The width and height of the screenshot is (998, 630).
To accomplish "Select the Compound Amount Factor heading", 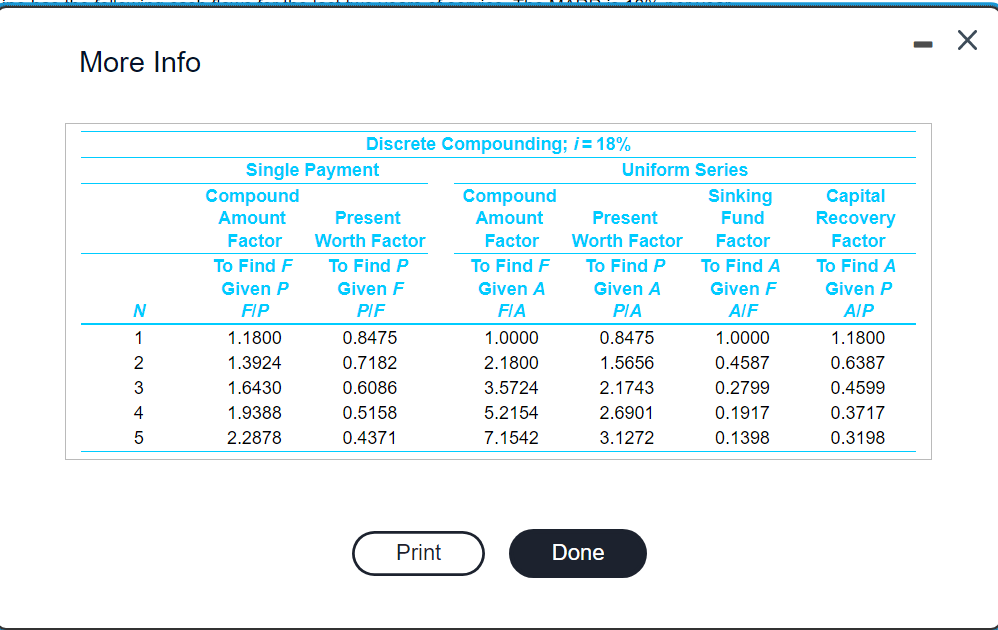I will pyautogui.click(x=252, y=217).
